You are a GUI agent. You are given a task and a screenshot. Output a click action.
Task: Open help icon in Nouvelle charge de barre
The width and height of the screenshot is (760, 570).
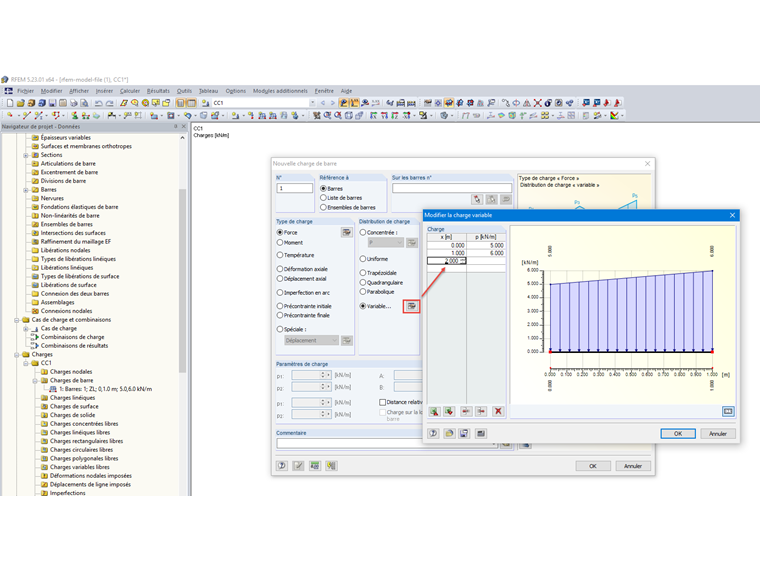pyautogui.click(x=282, y=466)
